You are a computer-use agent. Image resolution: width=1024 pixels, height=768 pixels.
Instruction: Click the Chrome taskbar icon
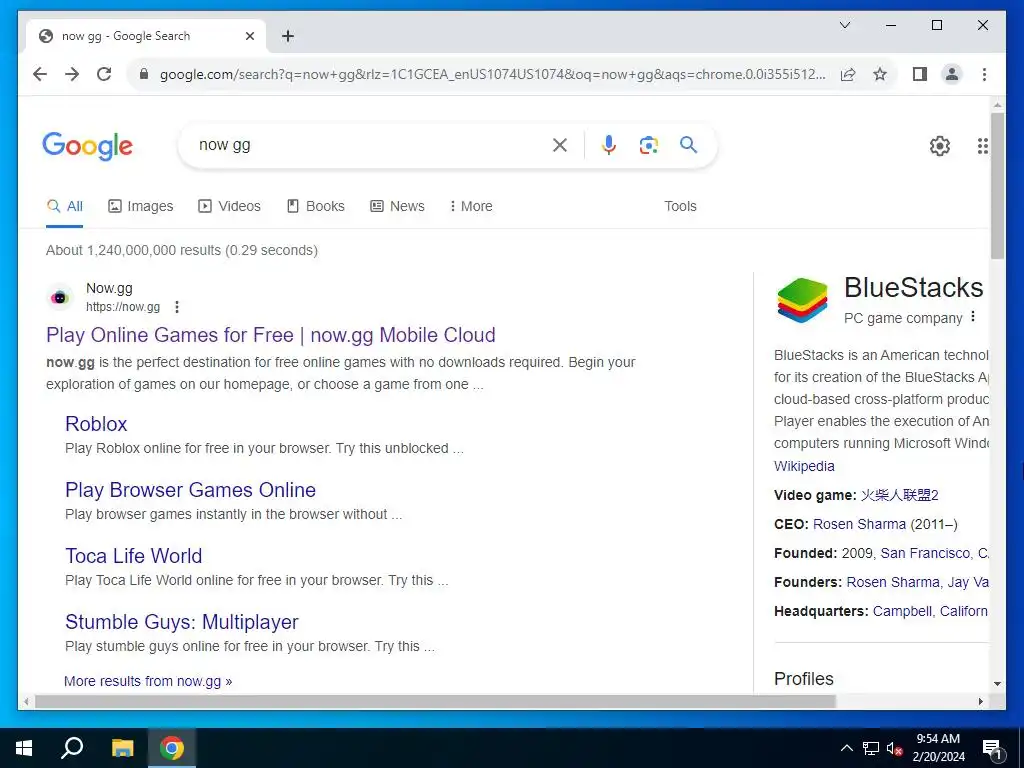coord(172,748)
